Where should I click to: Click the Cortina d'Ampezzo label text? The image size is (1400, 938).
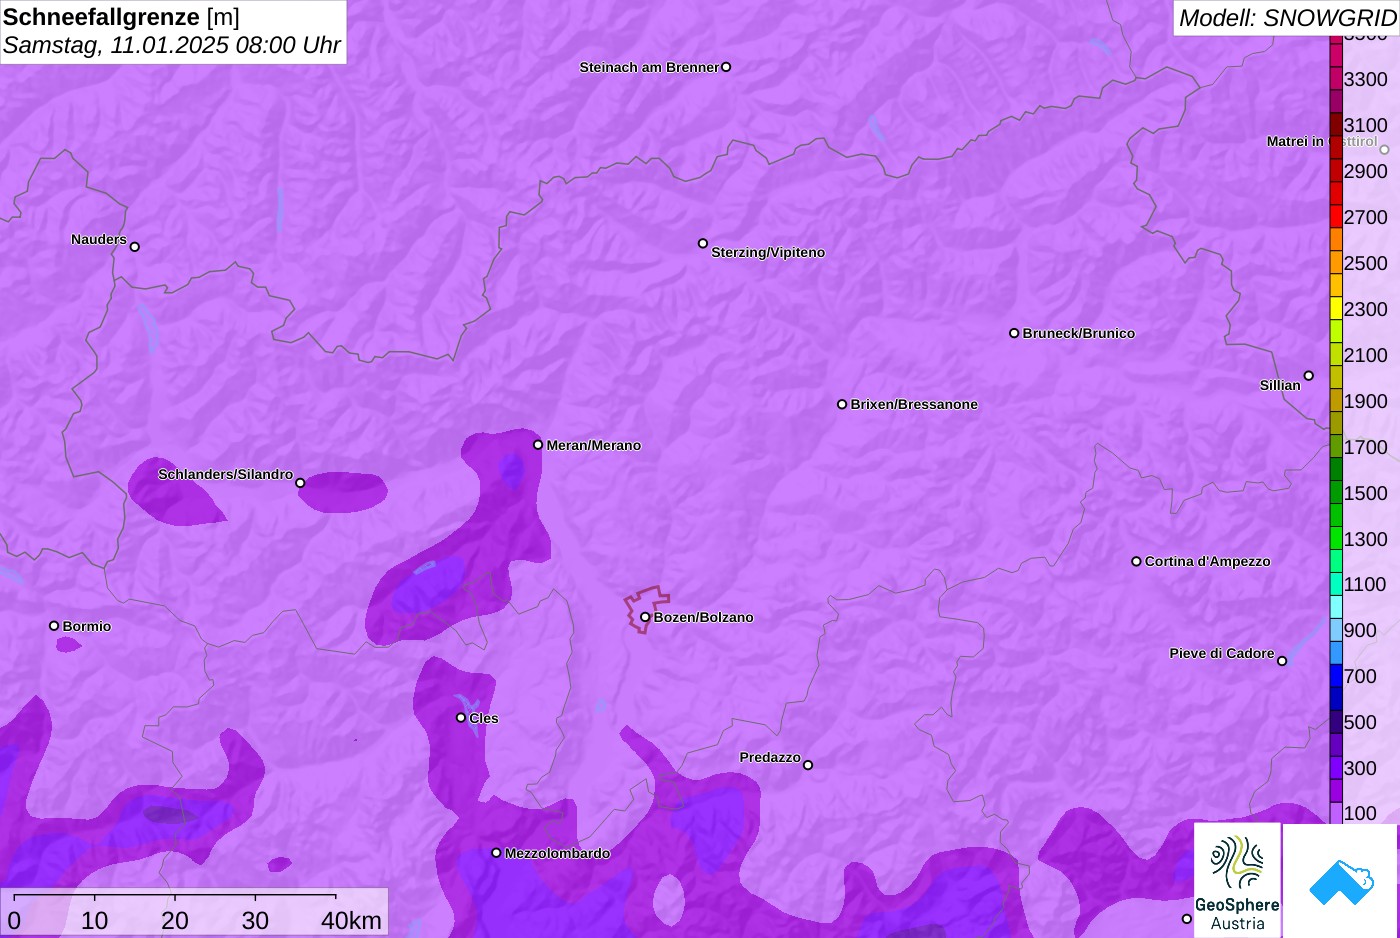1208,561
